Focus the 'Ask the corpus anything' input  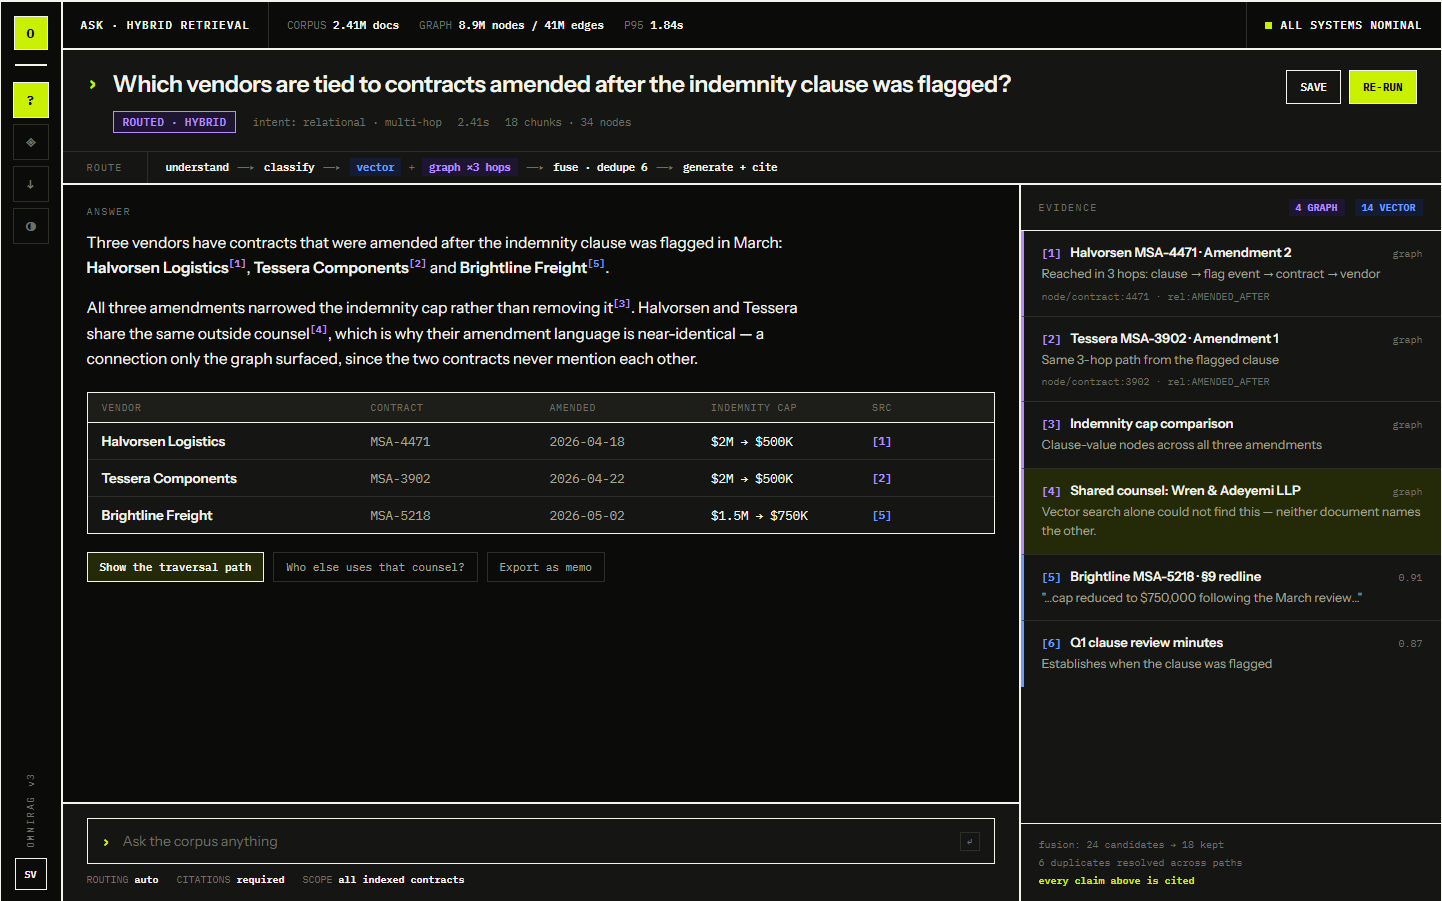pyautogui.click(x=540, y=841)
